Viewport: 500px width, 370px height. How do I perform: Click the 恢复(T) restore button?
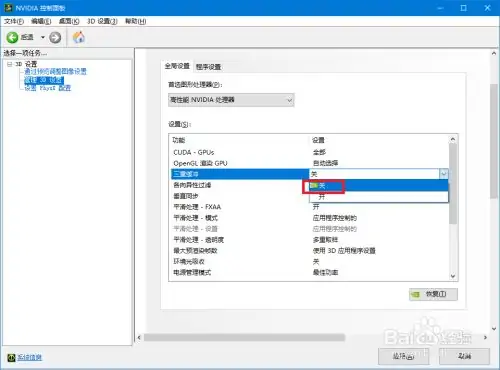click(433, 294)
